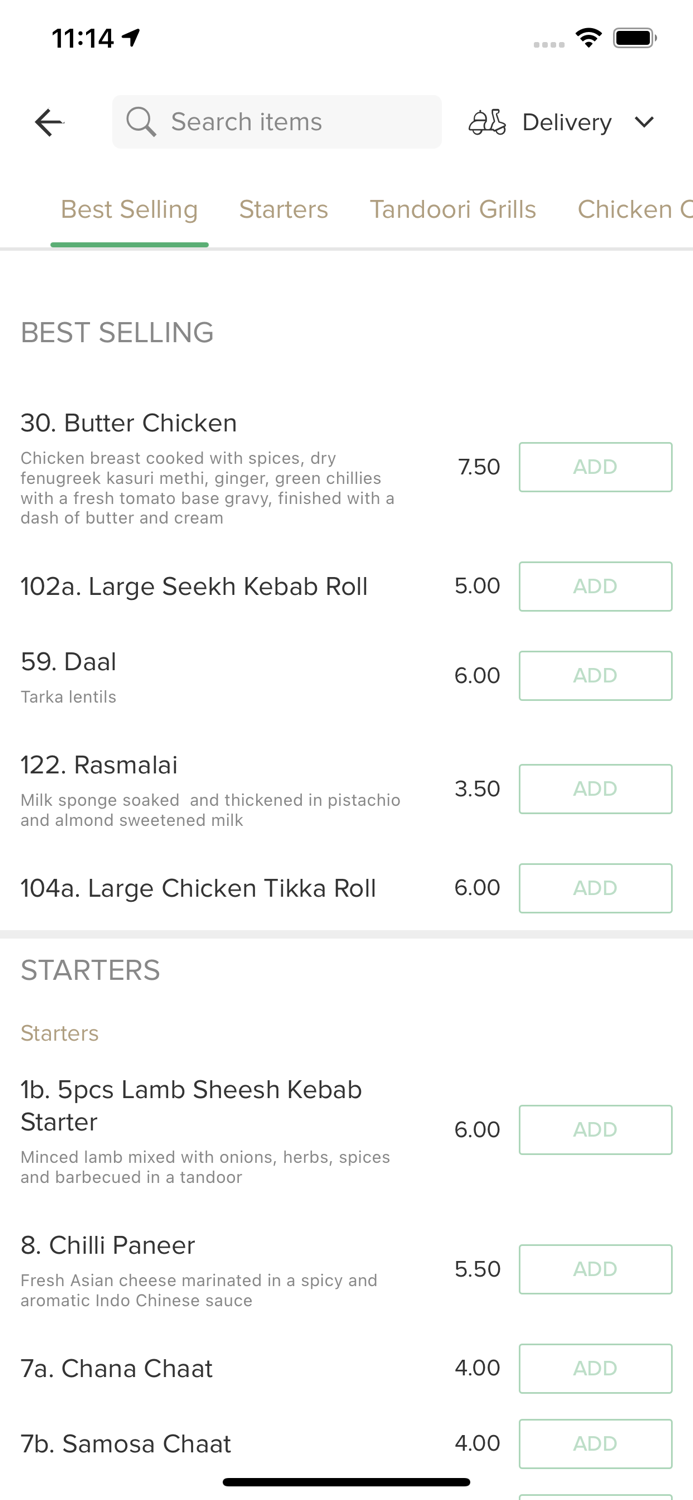
Task: Open the Tandoori Grills category tab
Action: pyautogui.click(x=453, y=209)
